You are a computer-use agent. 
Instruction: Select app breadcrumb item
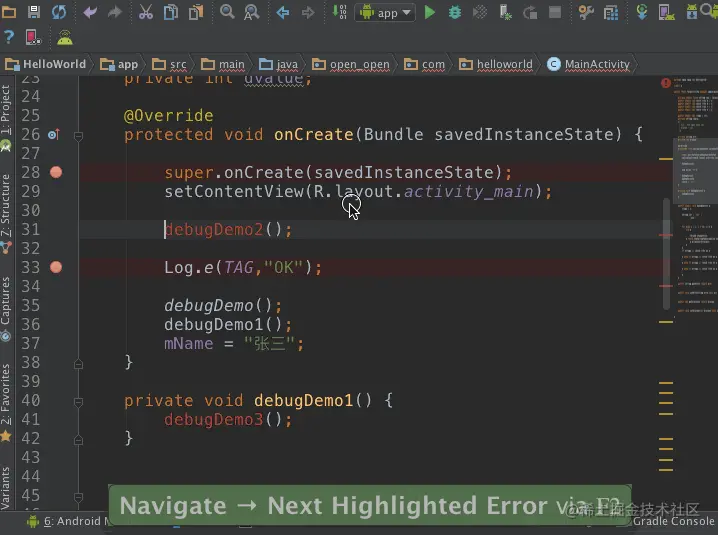click(x=119, y=64)
